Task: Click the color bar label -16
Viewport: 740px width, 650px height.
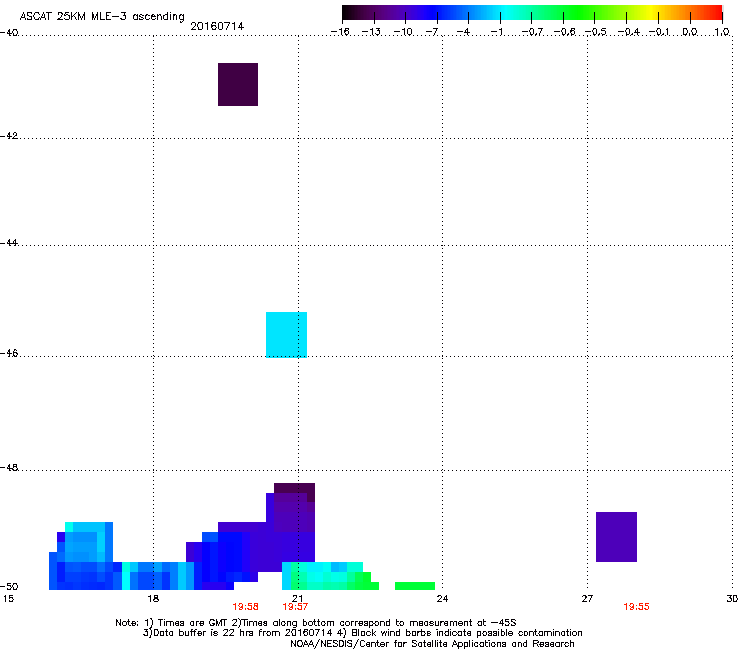Action: click(x=340, y=32)
